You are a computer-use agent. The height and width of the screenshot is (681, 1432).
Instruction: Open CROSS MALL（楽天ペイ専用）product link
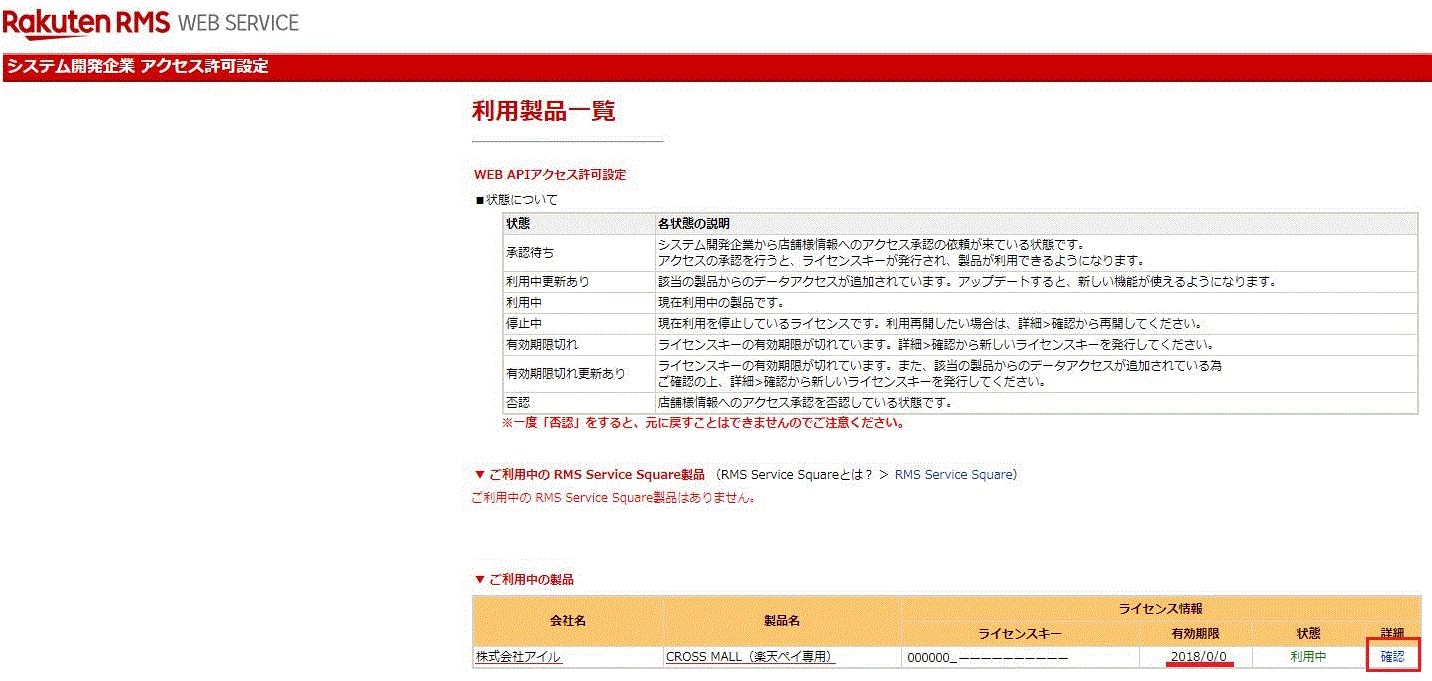tap(750, 657)
